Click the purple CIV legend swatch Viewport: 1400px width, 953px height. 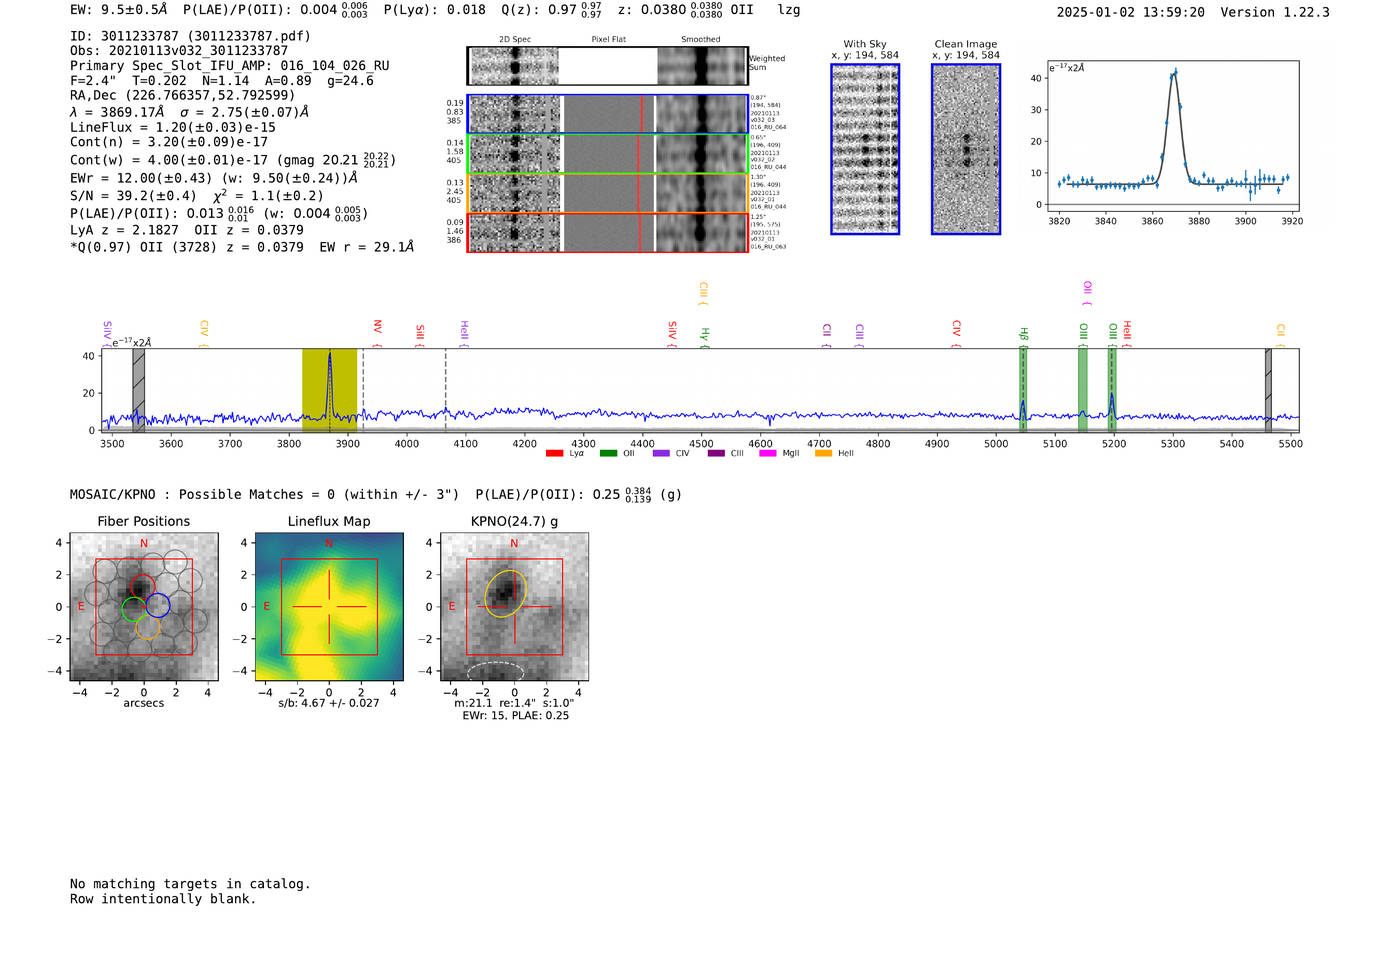point(661,453)
